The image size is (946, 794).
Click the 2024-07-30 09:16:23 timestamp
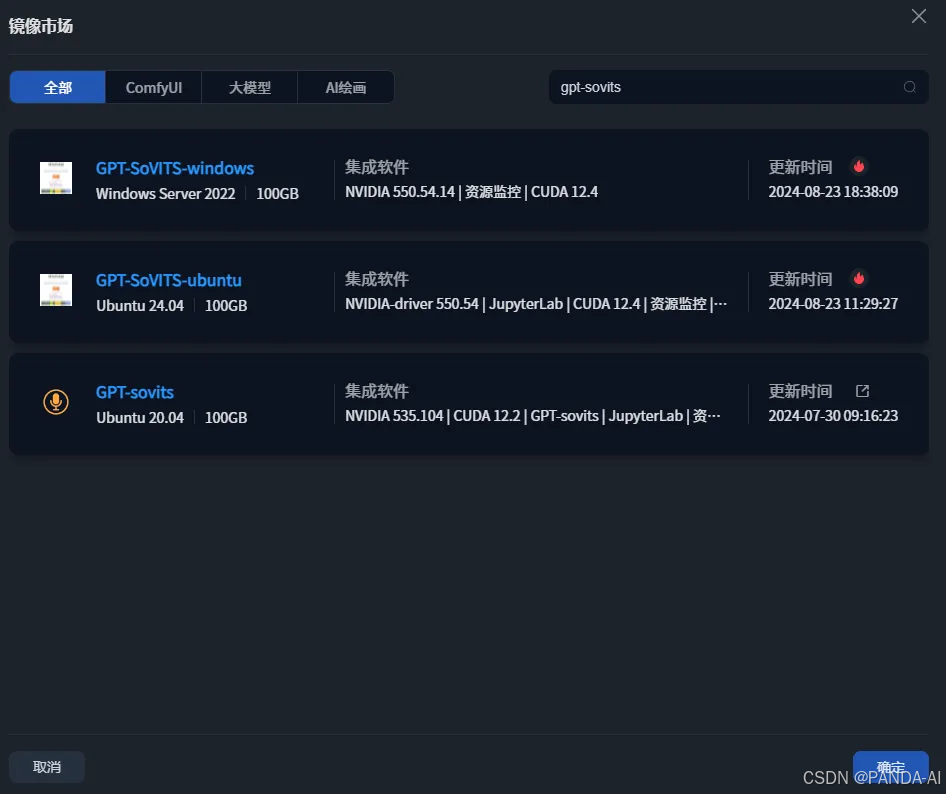pyautogui.click(x=833, y=416)
